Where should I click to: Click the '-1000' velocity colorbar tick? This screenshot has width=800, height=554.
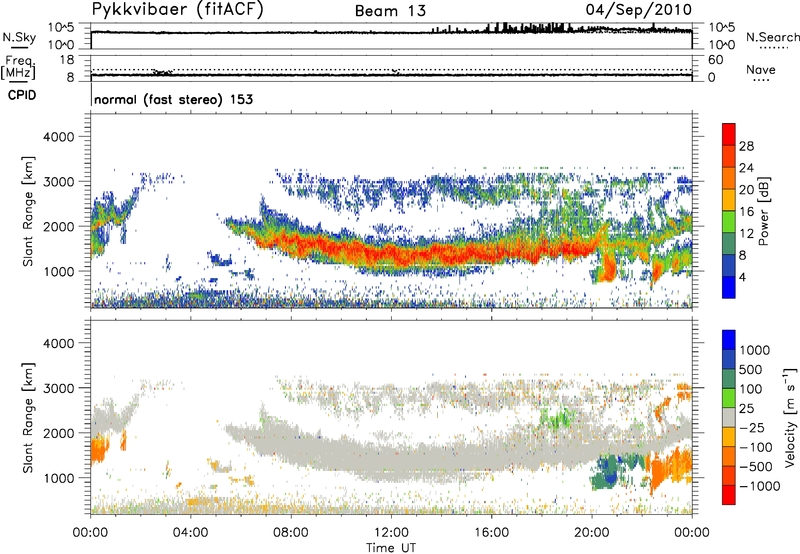(760, 486)
